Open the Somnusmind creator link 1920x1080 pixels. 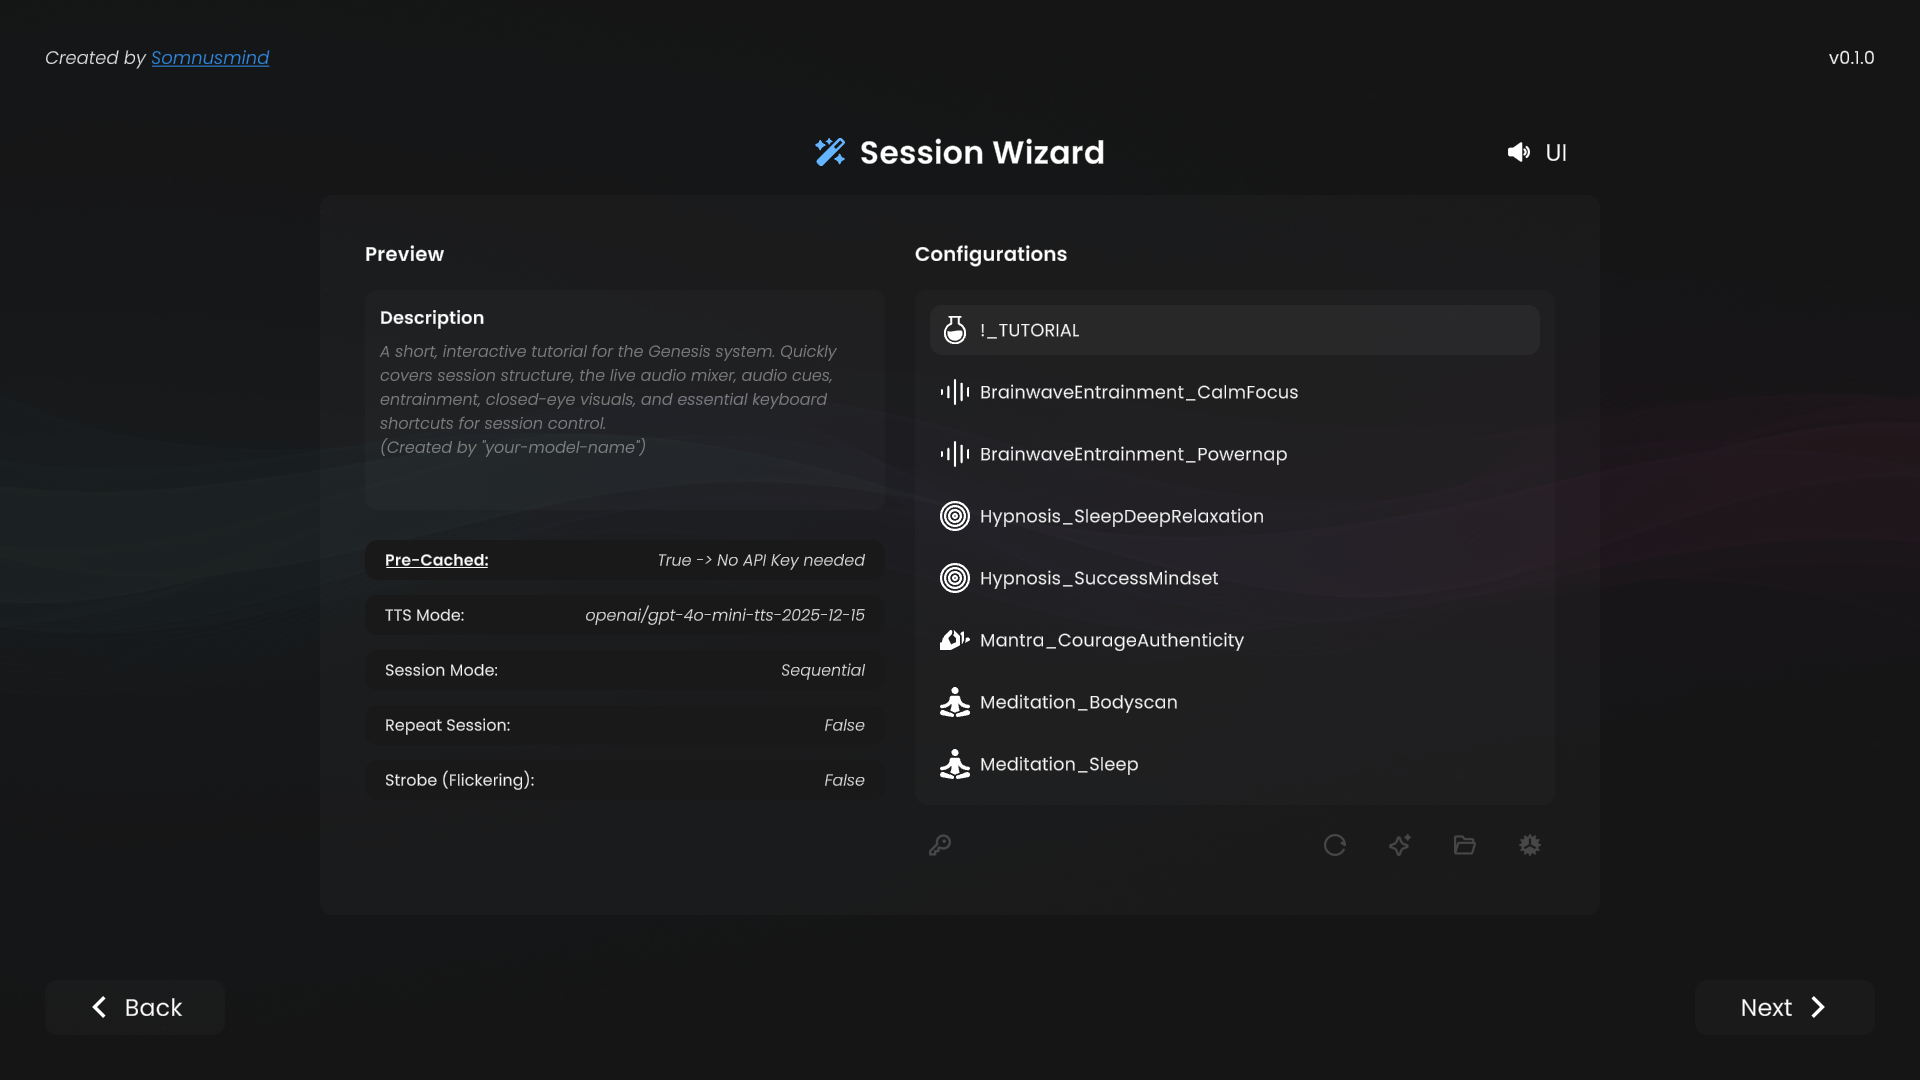coord(210,58)
